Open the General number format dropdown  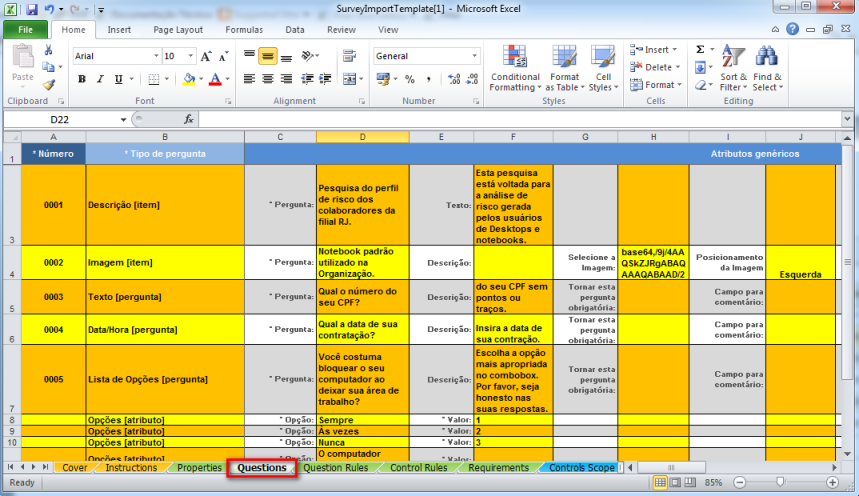[x=474, y=56]
